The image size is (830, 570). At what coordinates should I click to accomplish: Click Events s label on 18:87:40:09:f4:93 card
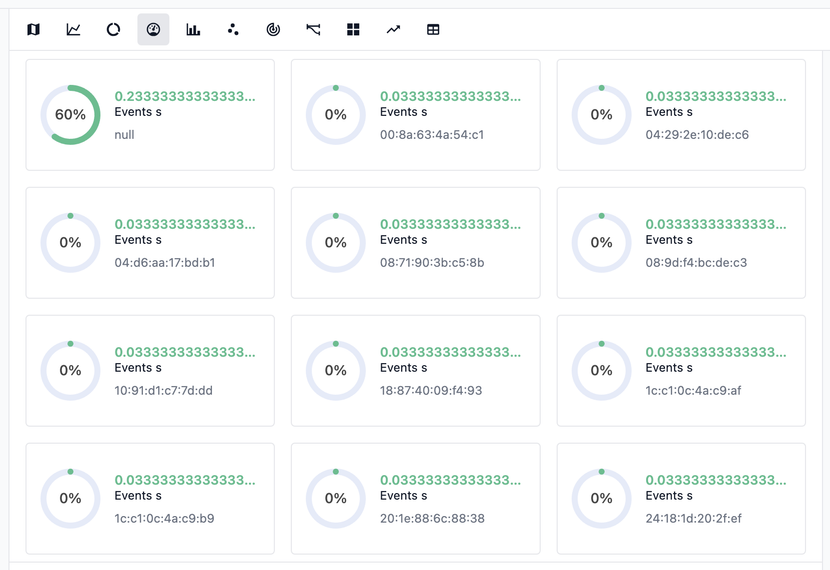(404, 368)
